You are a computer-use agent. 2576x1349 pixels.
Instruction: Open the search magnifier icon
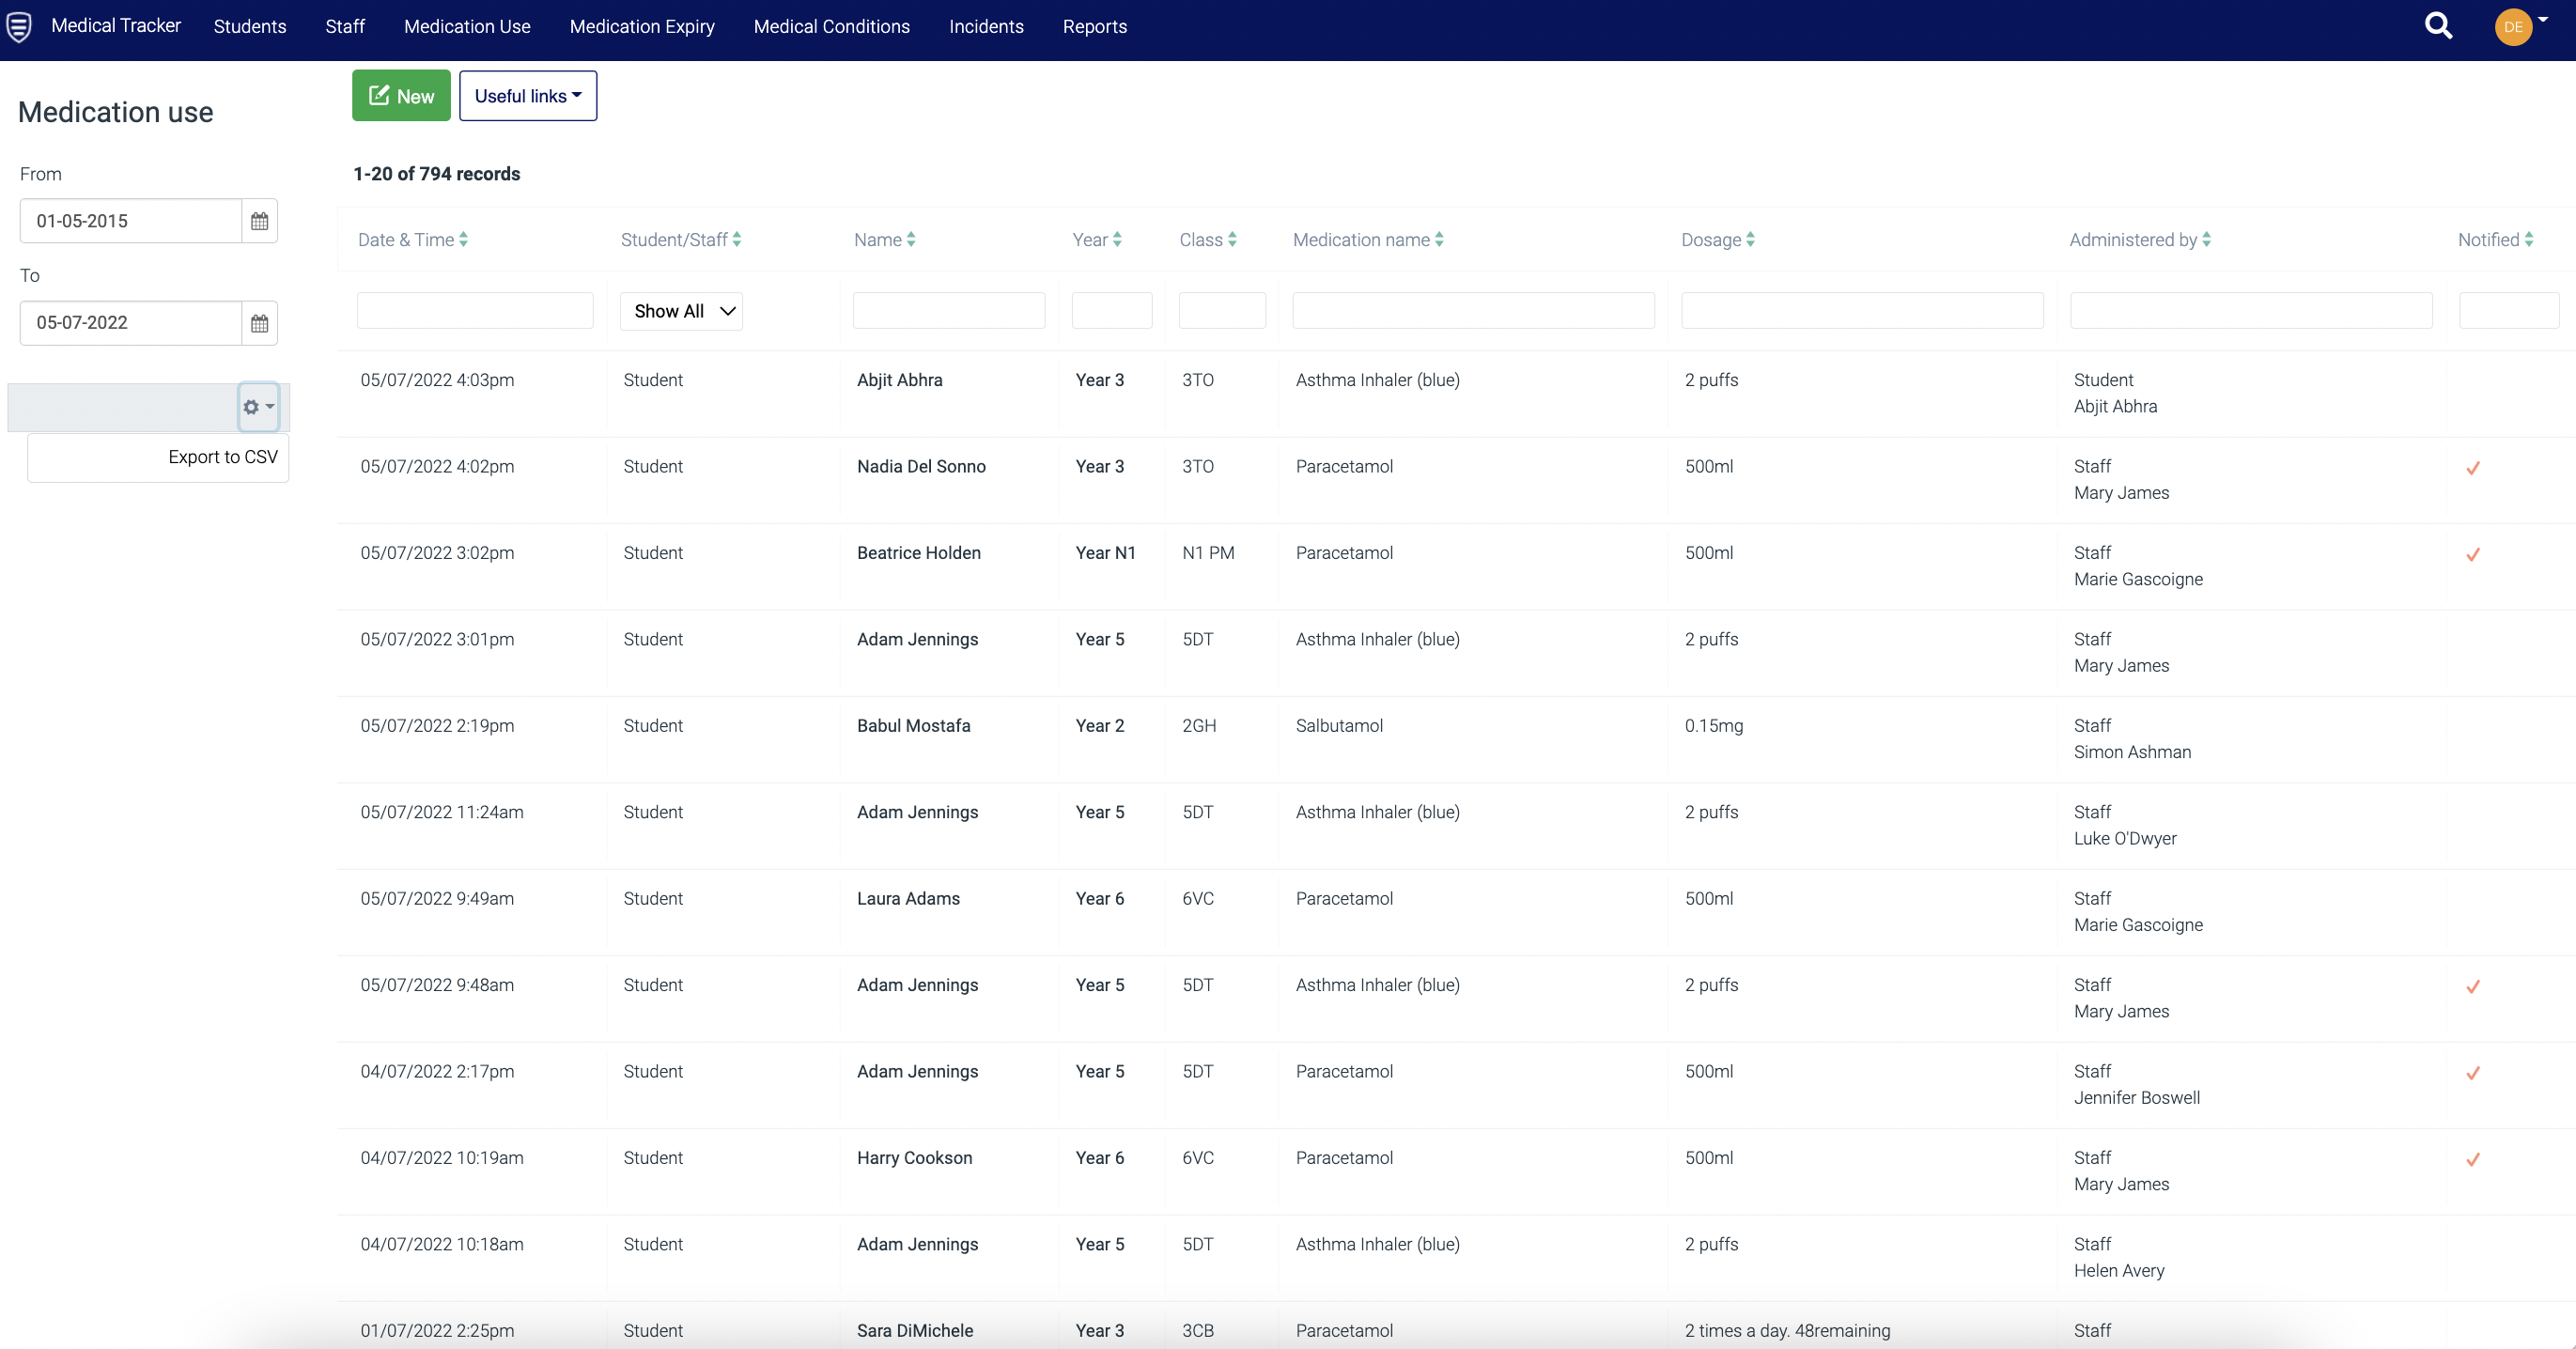coord(2438,27)
